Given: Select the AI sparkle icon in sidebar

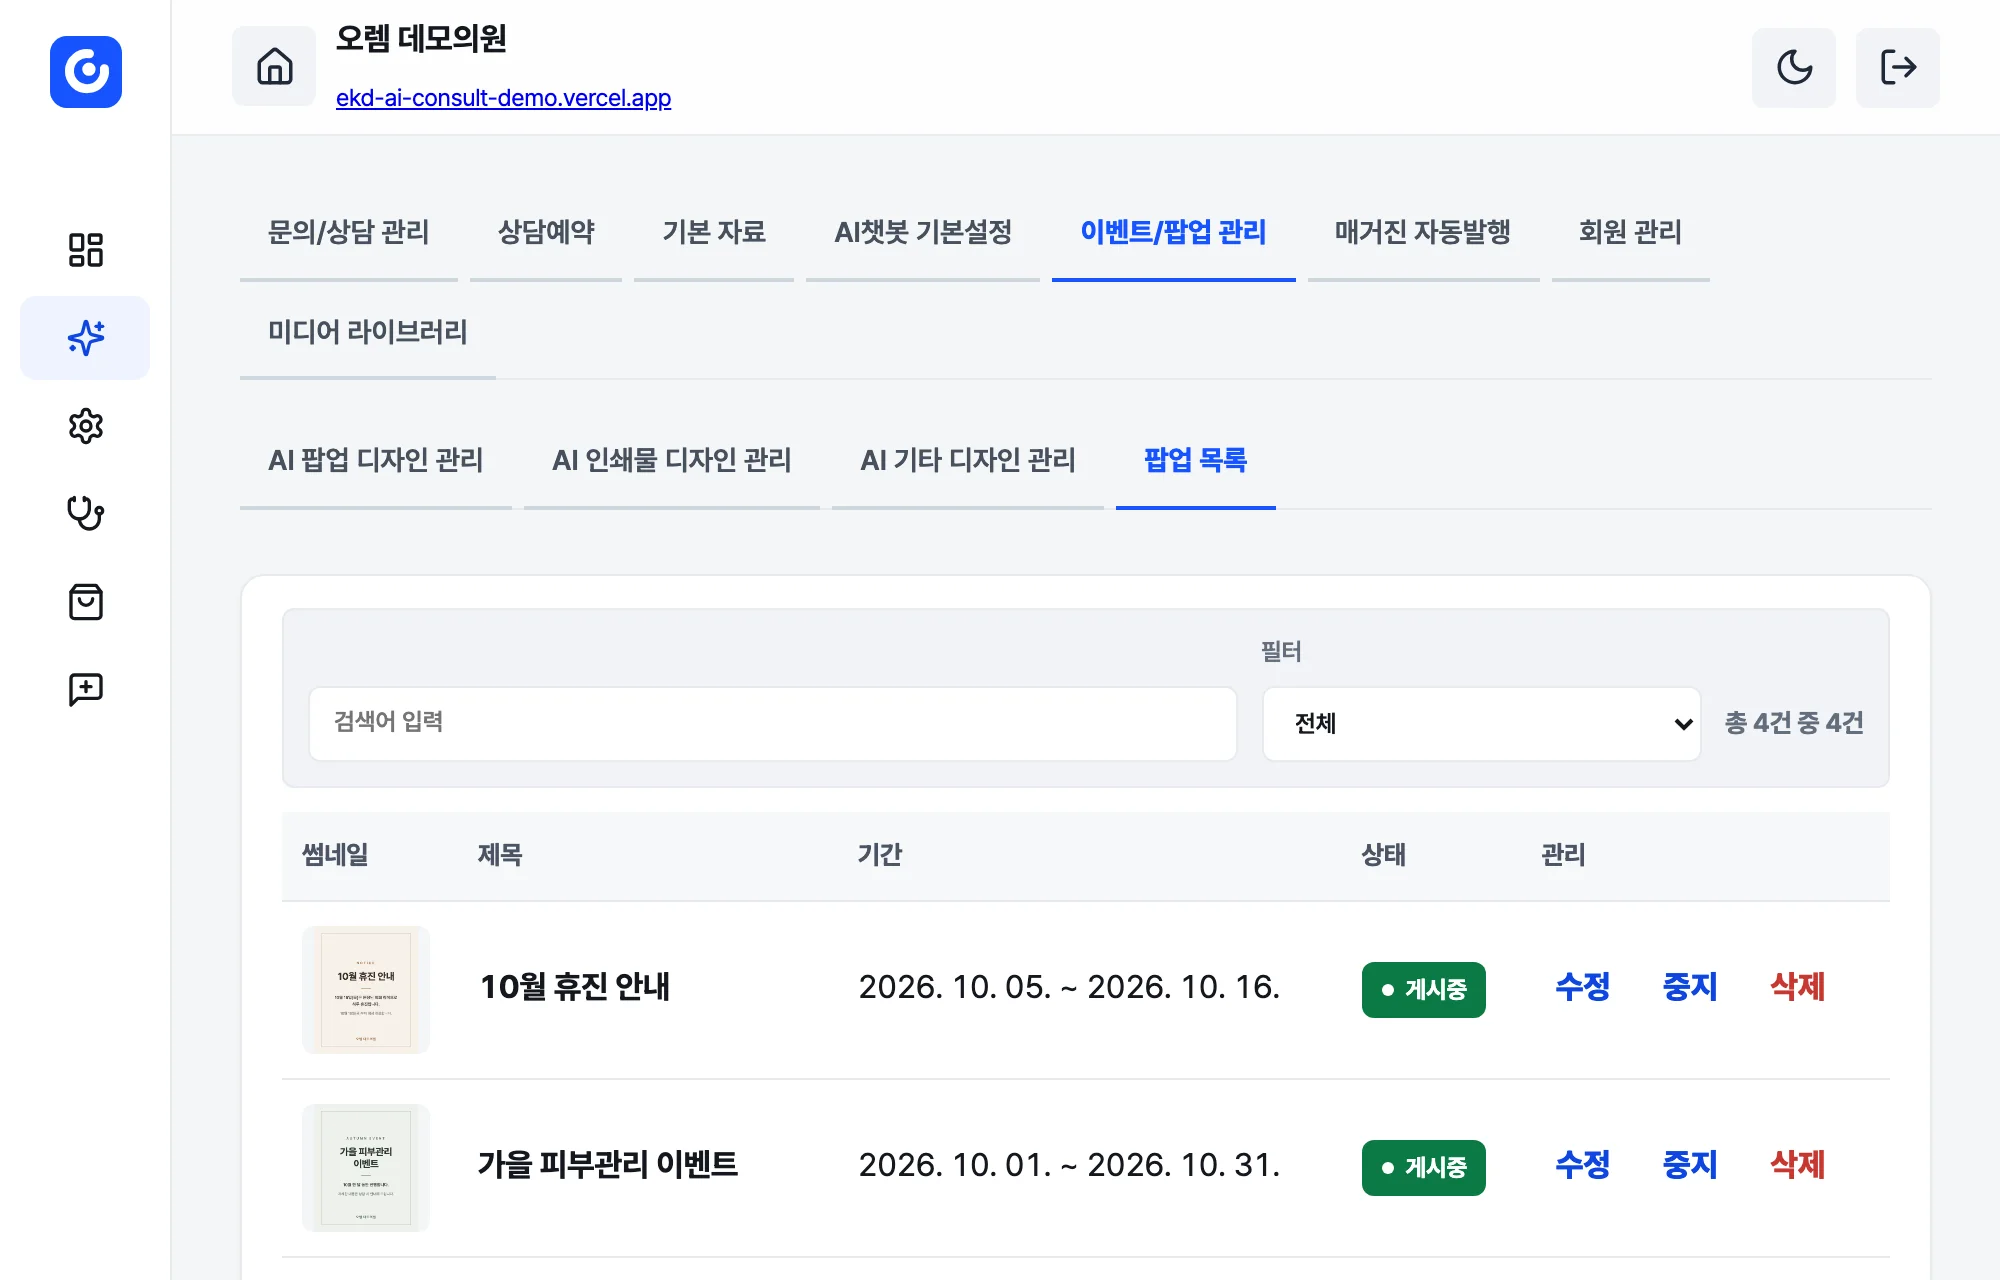Looking at the screenshot, I should coord(86,338).
